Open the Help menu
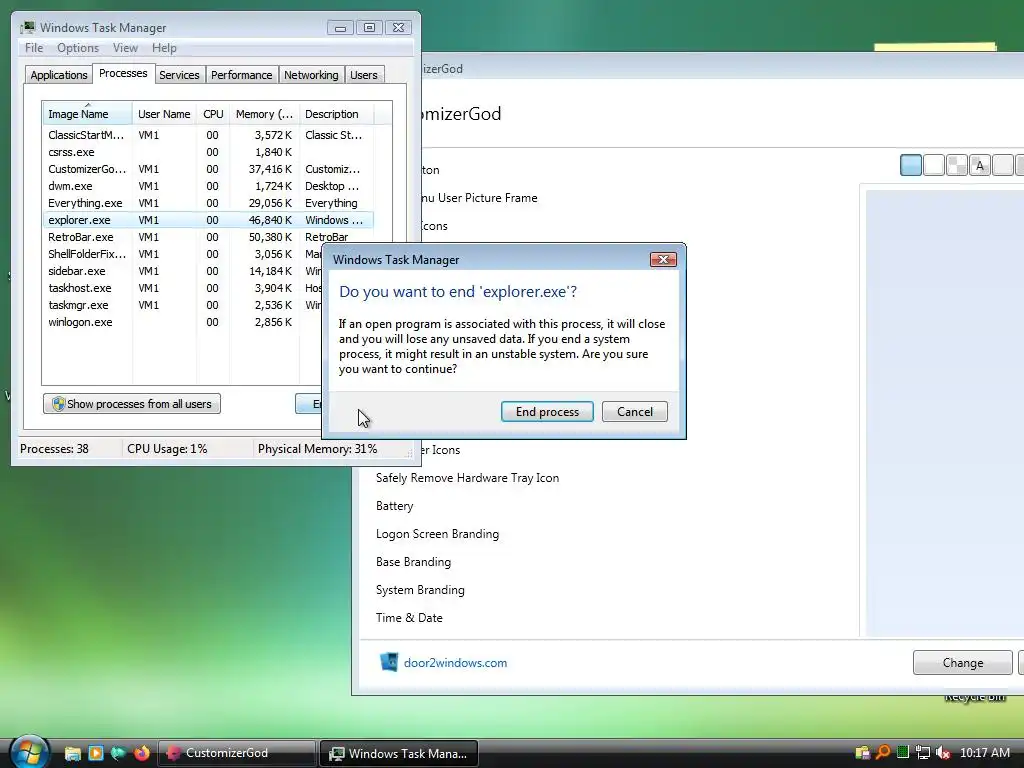Viewport: 1024px width, 768px height. (x=164, y=48)
